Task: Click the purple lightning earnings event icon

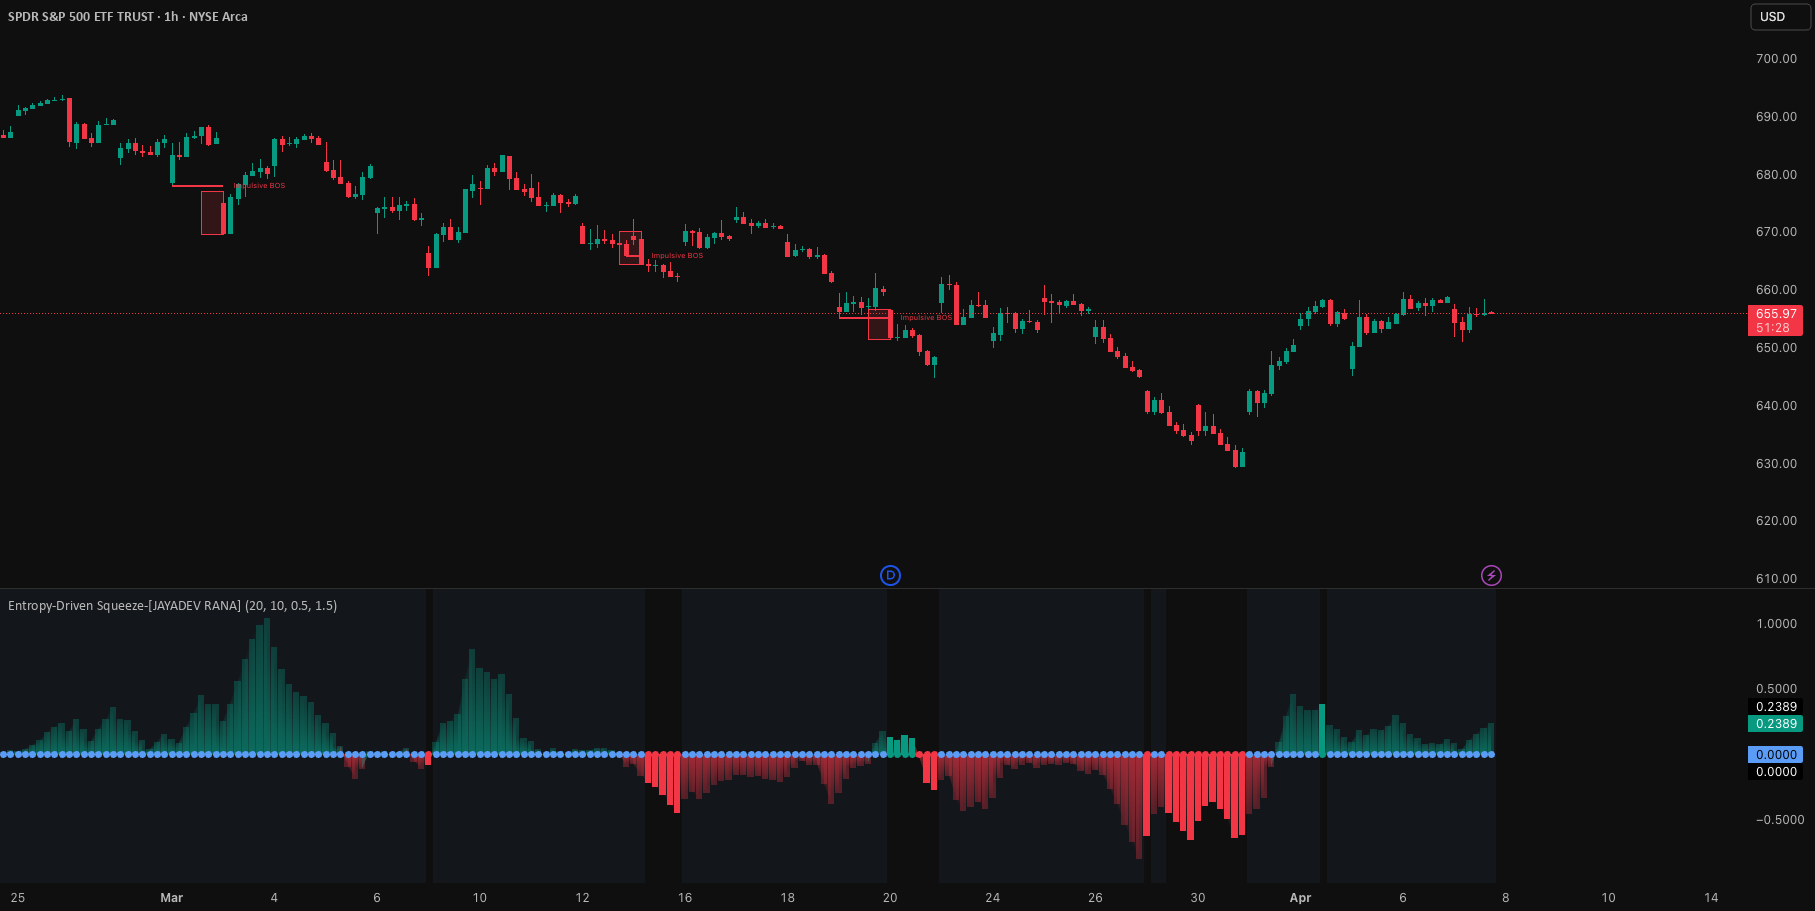Action: point(1491,575)
